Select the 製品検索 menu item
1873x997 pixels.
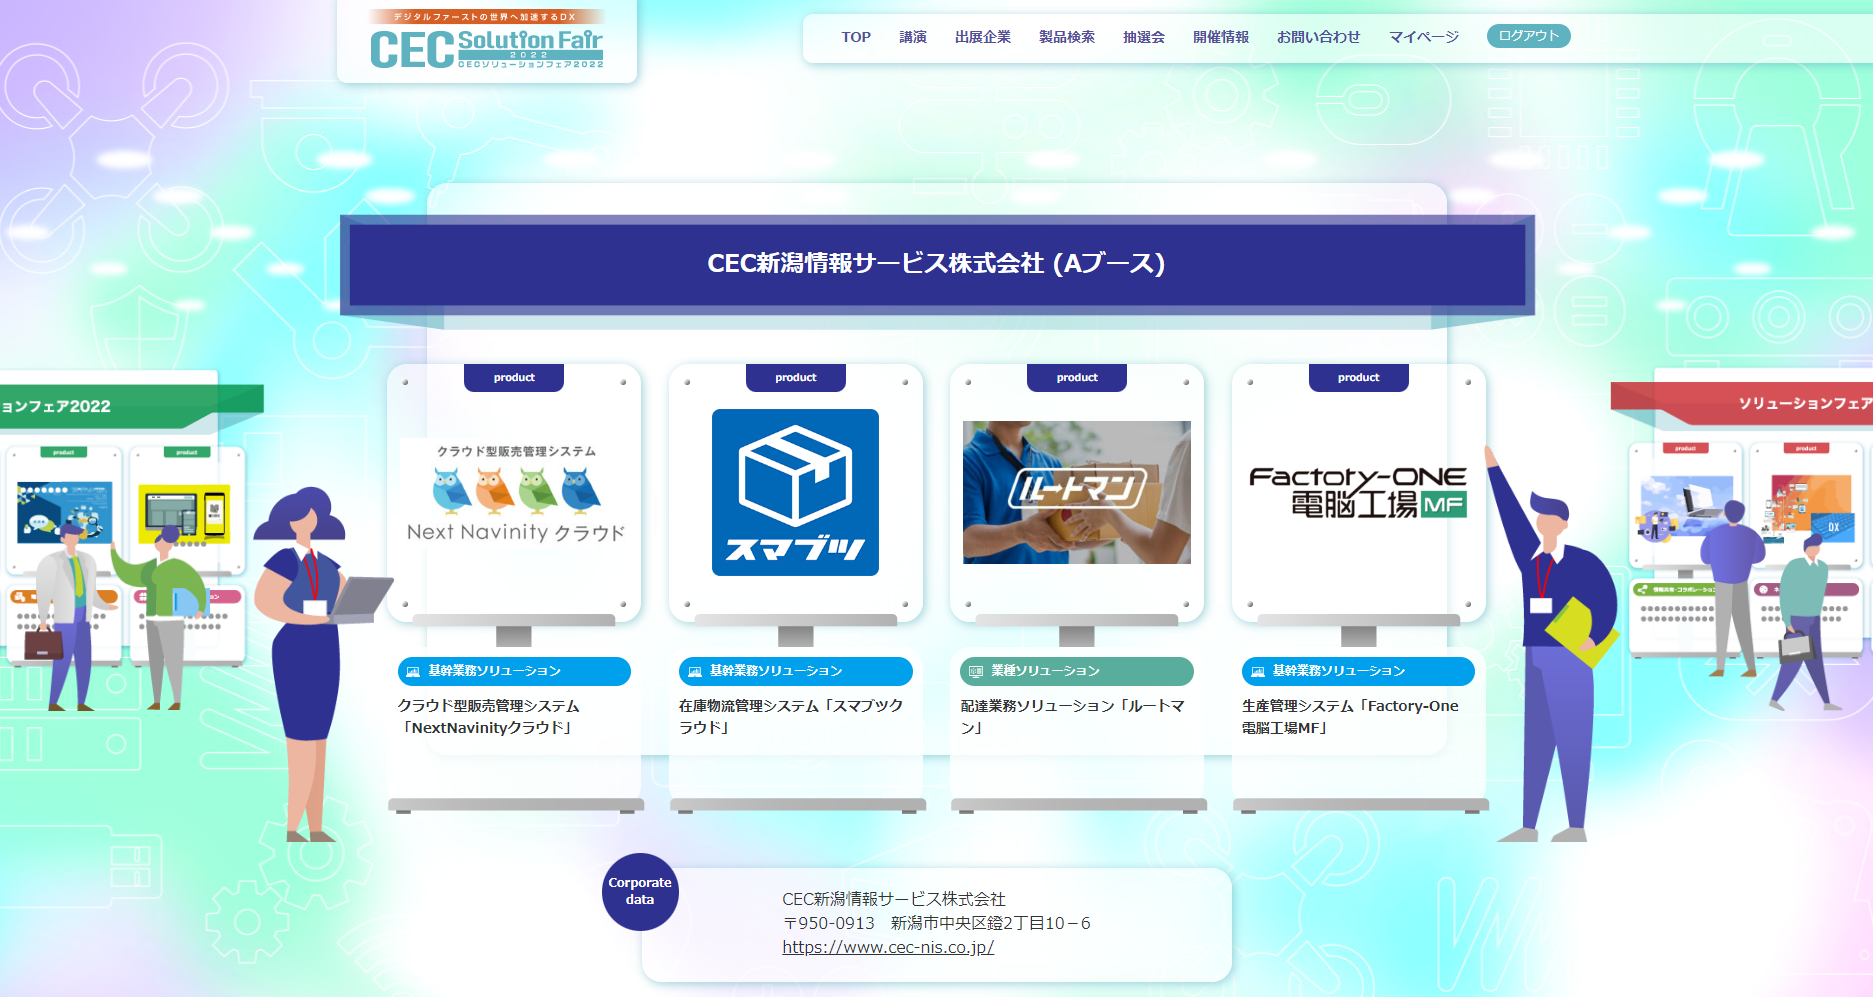[x=1067, y=37]
